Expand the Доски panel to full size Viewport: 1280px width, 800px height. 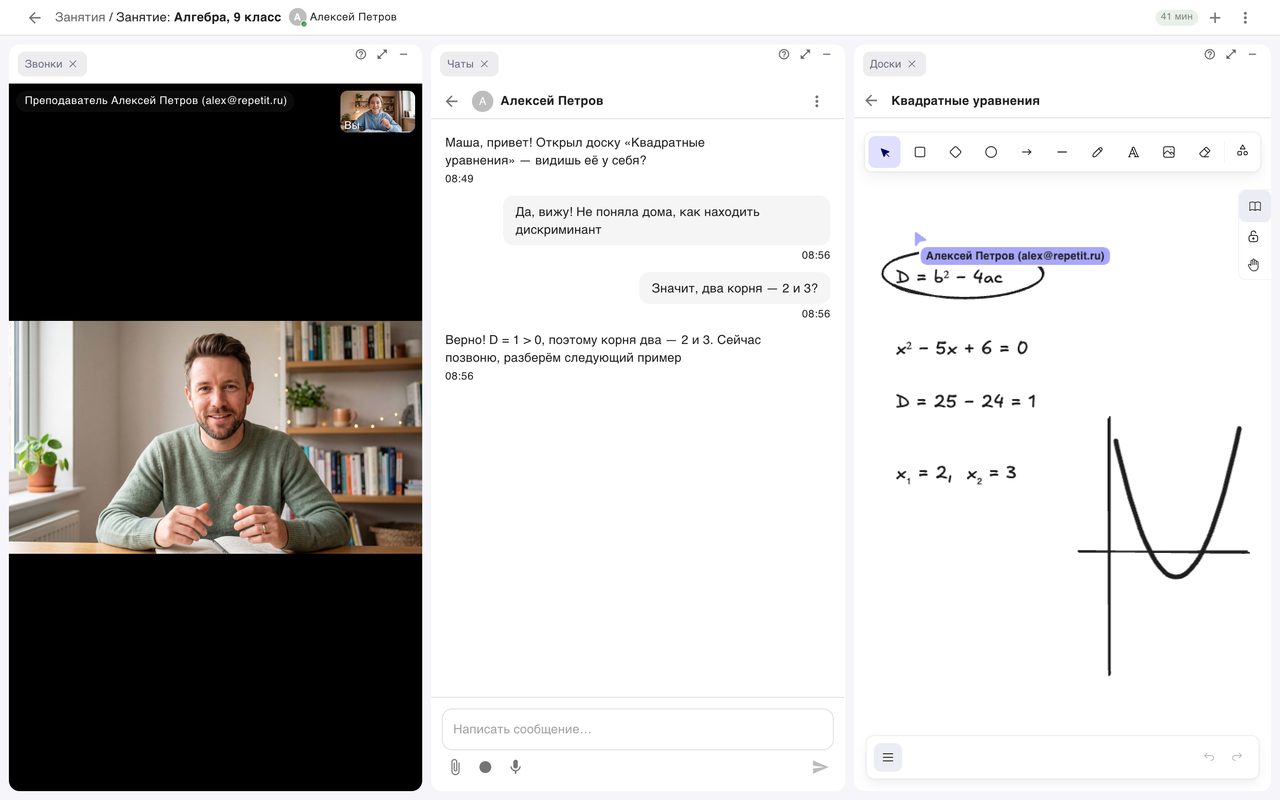[1231, 54]
